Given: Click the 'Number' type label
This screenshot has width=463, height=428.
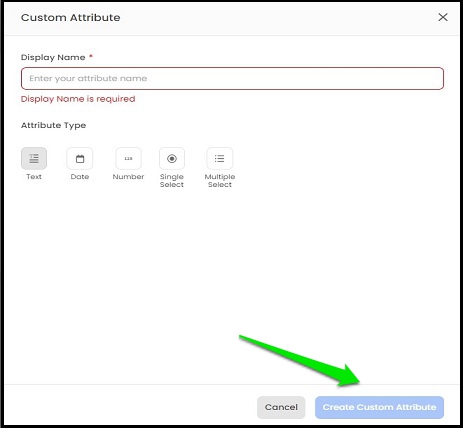Looking at the screenshot, I should tap(128, 177).
